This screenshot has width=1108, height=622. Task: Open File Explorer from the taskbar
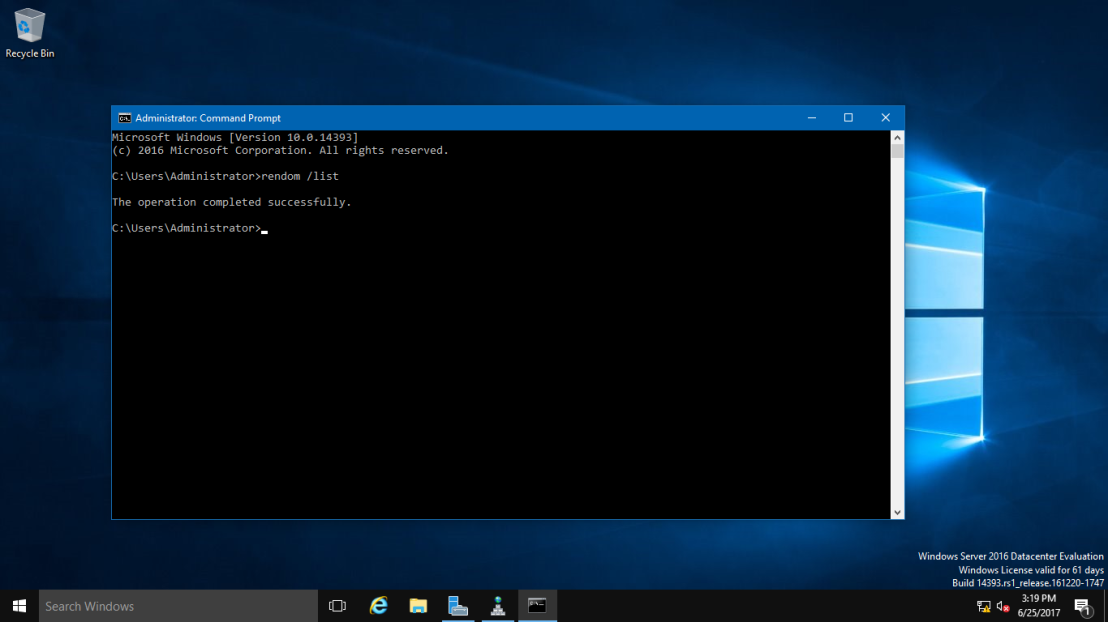tap(418, 606)
